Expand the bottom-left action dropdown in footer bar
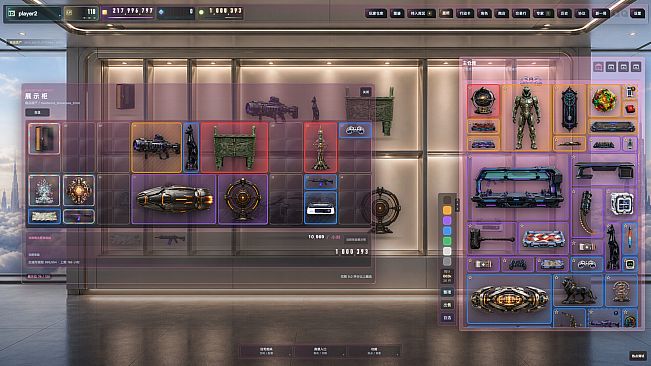Screen dimensions: 651x366 click(267, 351)
